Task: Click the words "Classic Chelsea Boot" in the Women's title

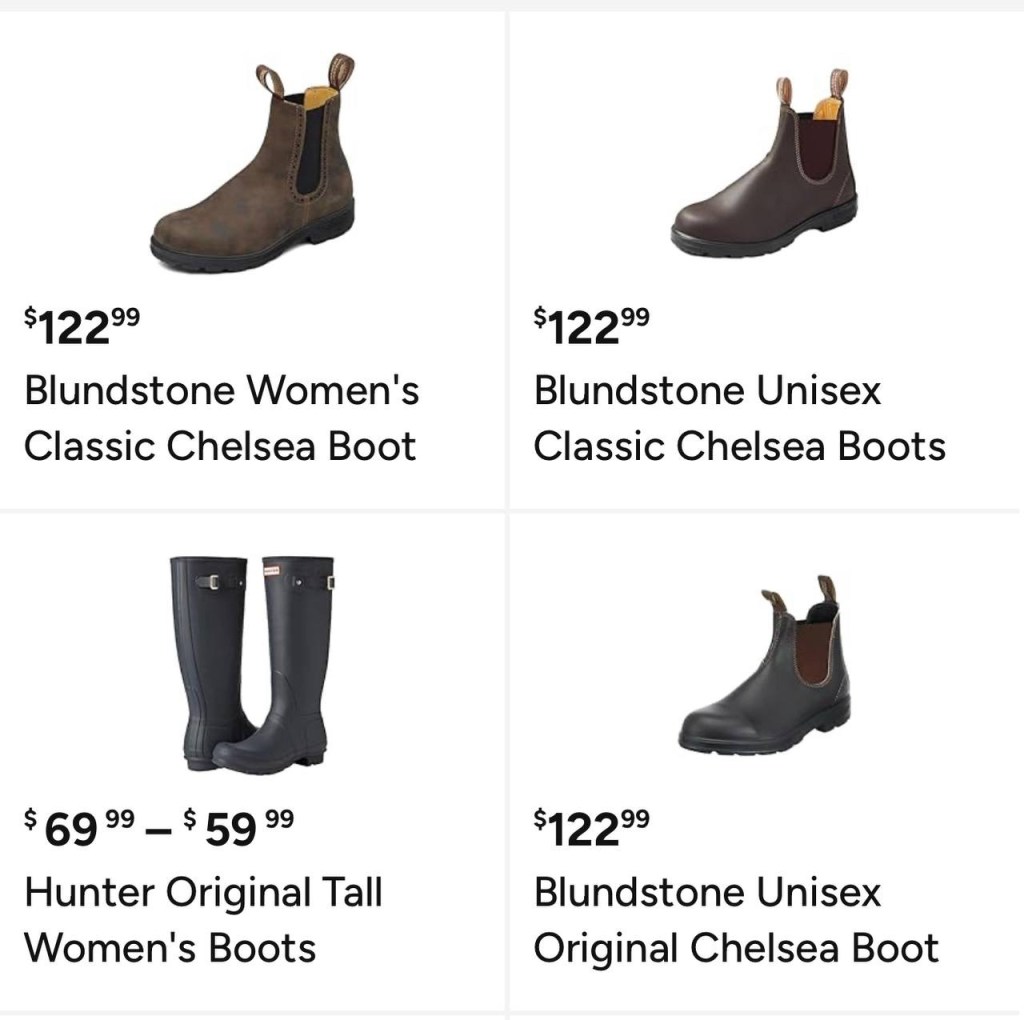Action: click(x=220, y=446)
